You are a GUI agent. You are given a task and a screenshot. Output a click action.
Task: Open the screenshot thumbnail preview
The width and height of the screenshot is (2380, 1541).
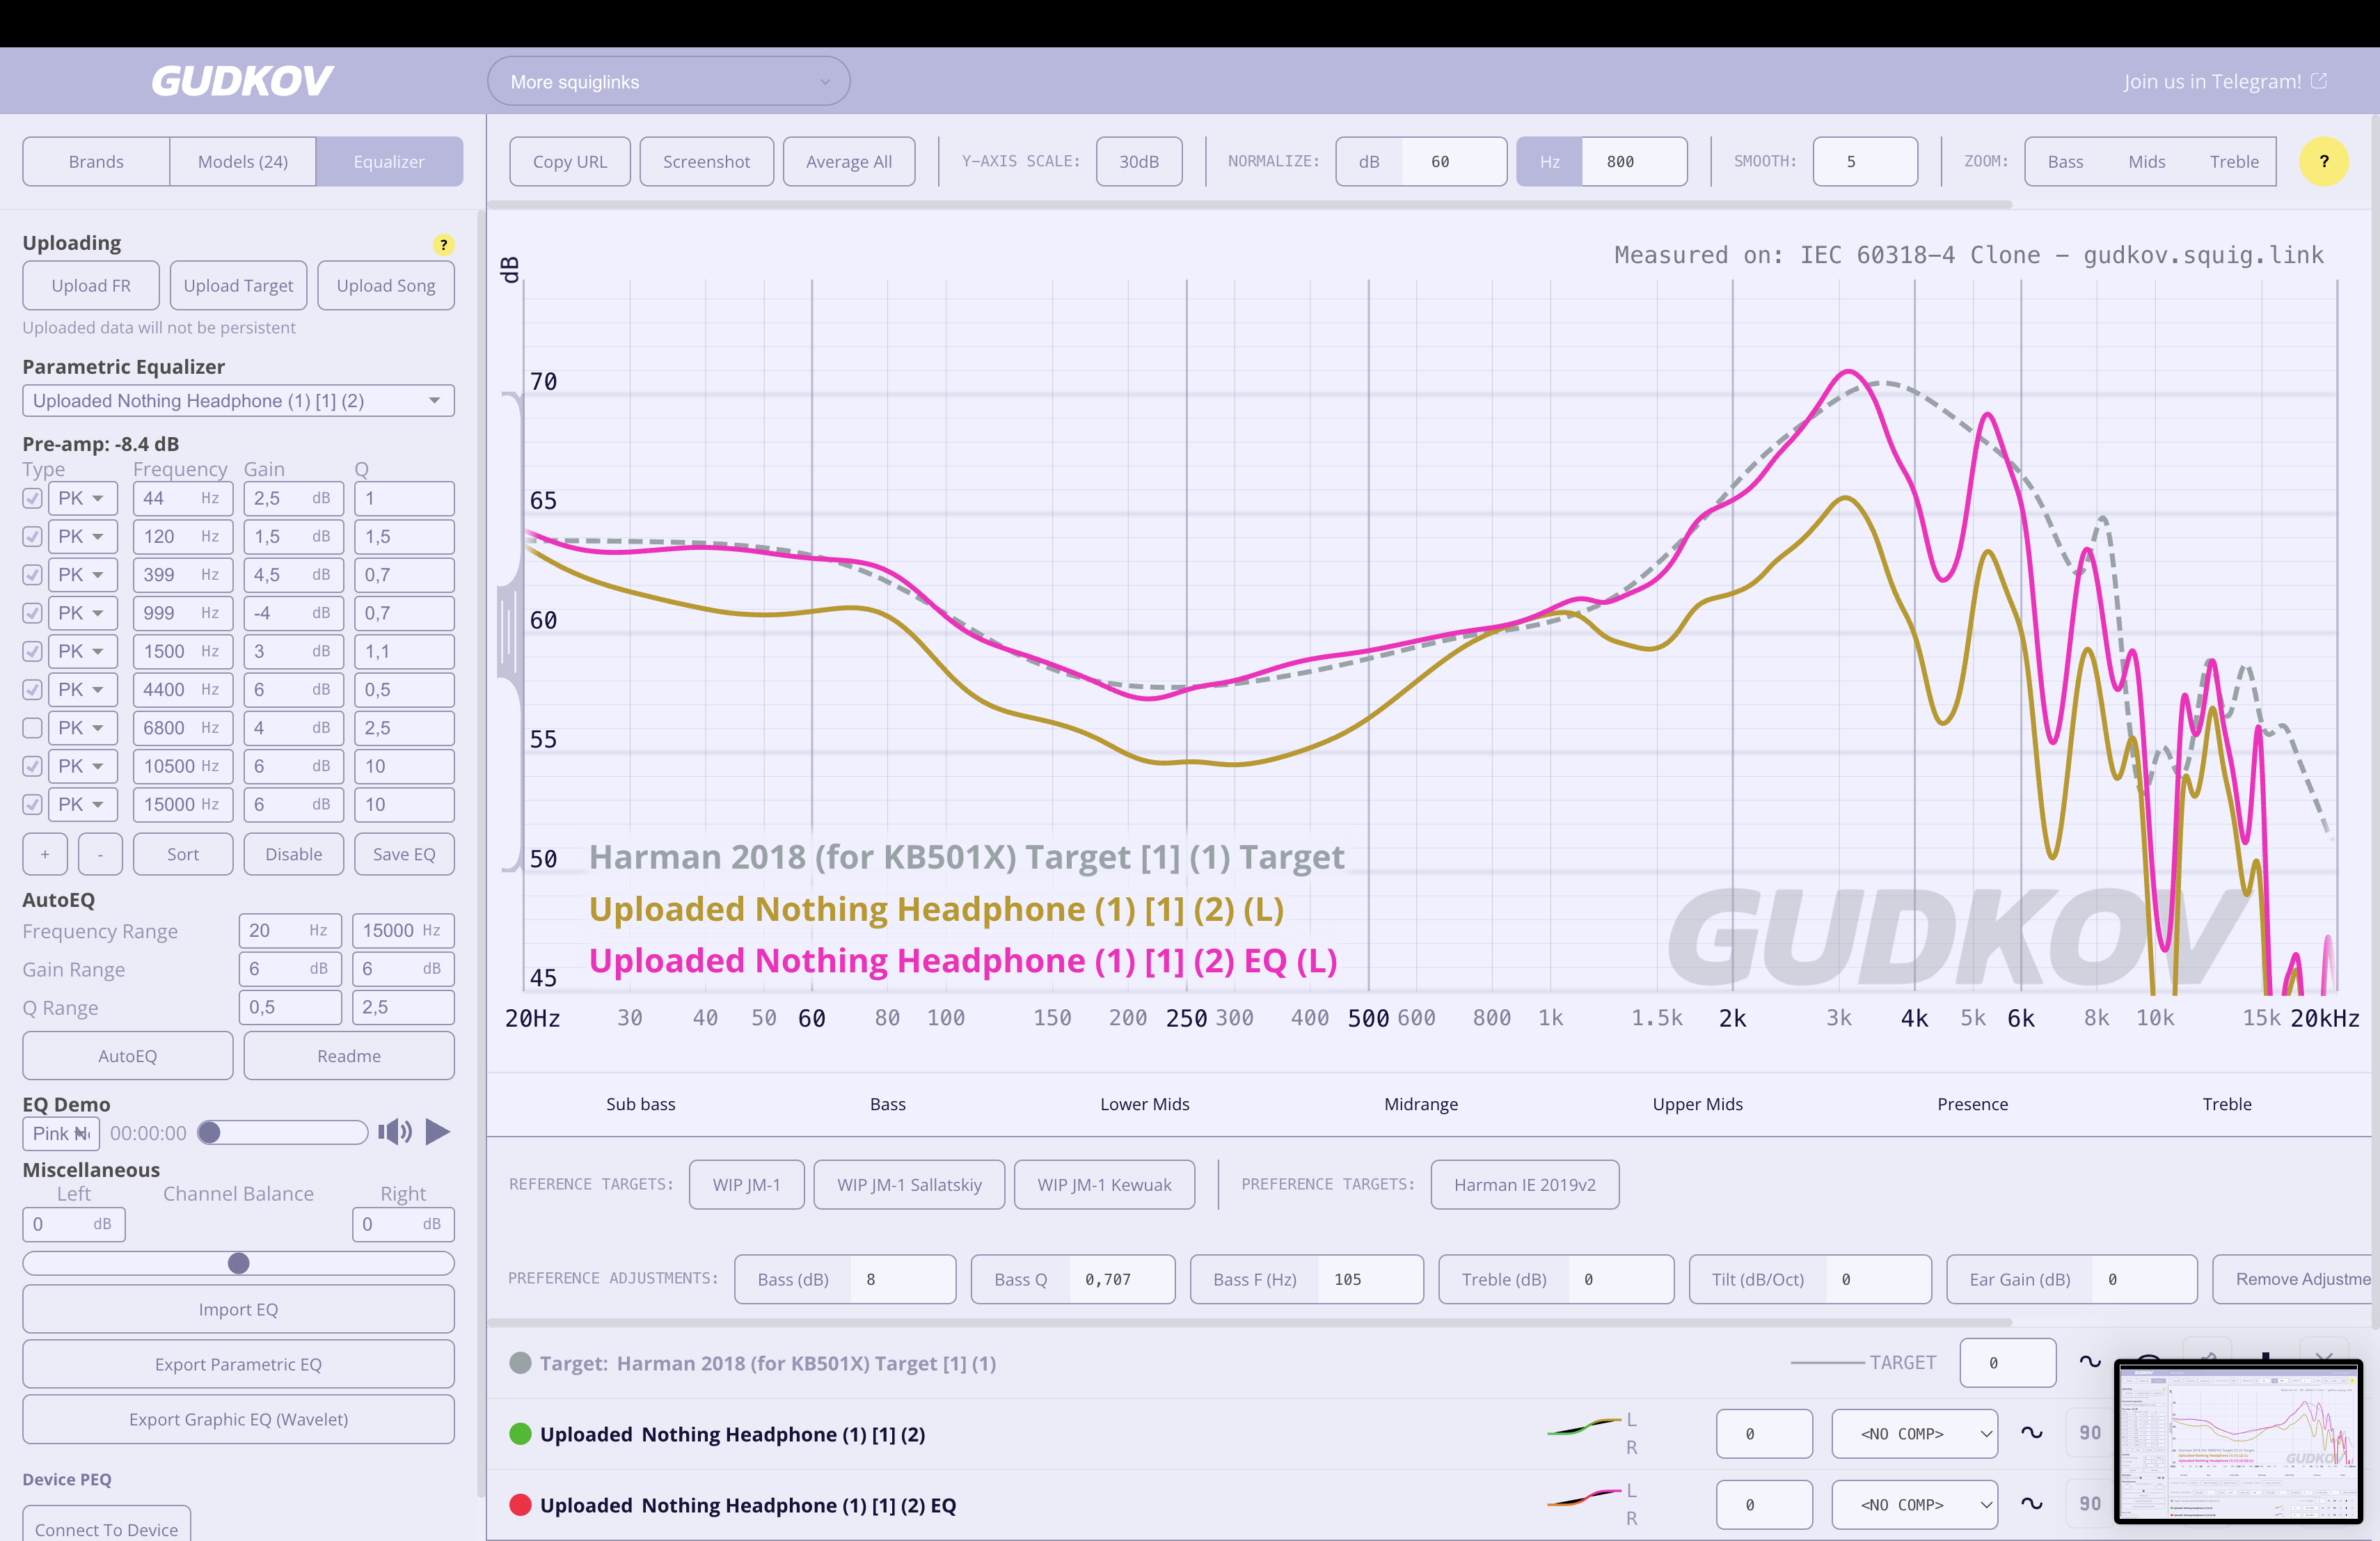[2237, 1441]
